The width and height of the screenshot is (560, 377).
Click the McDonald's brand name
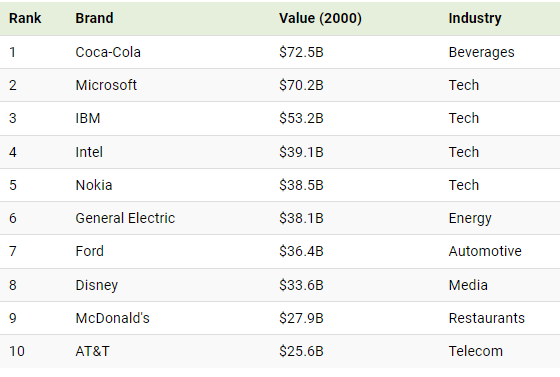112,318
